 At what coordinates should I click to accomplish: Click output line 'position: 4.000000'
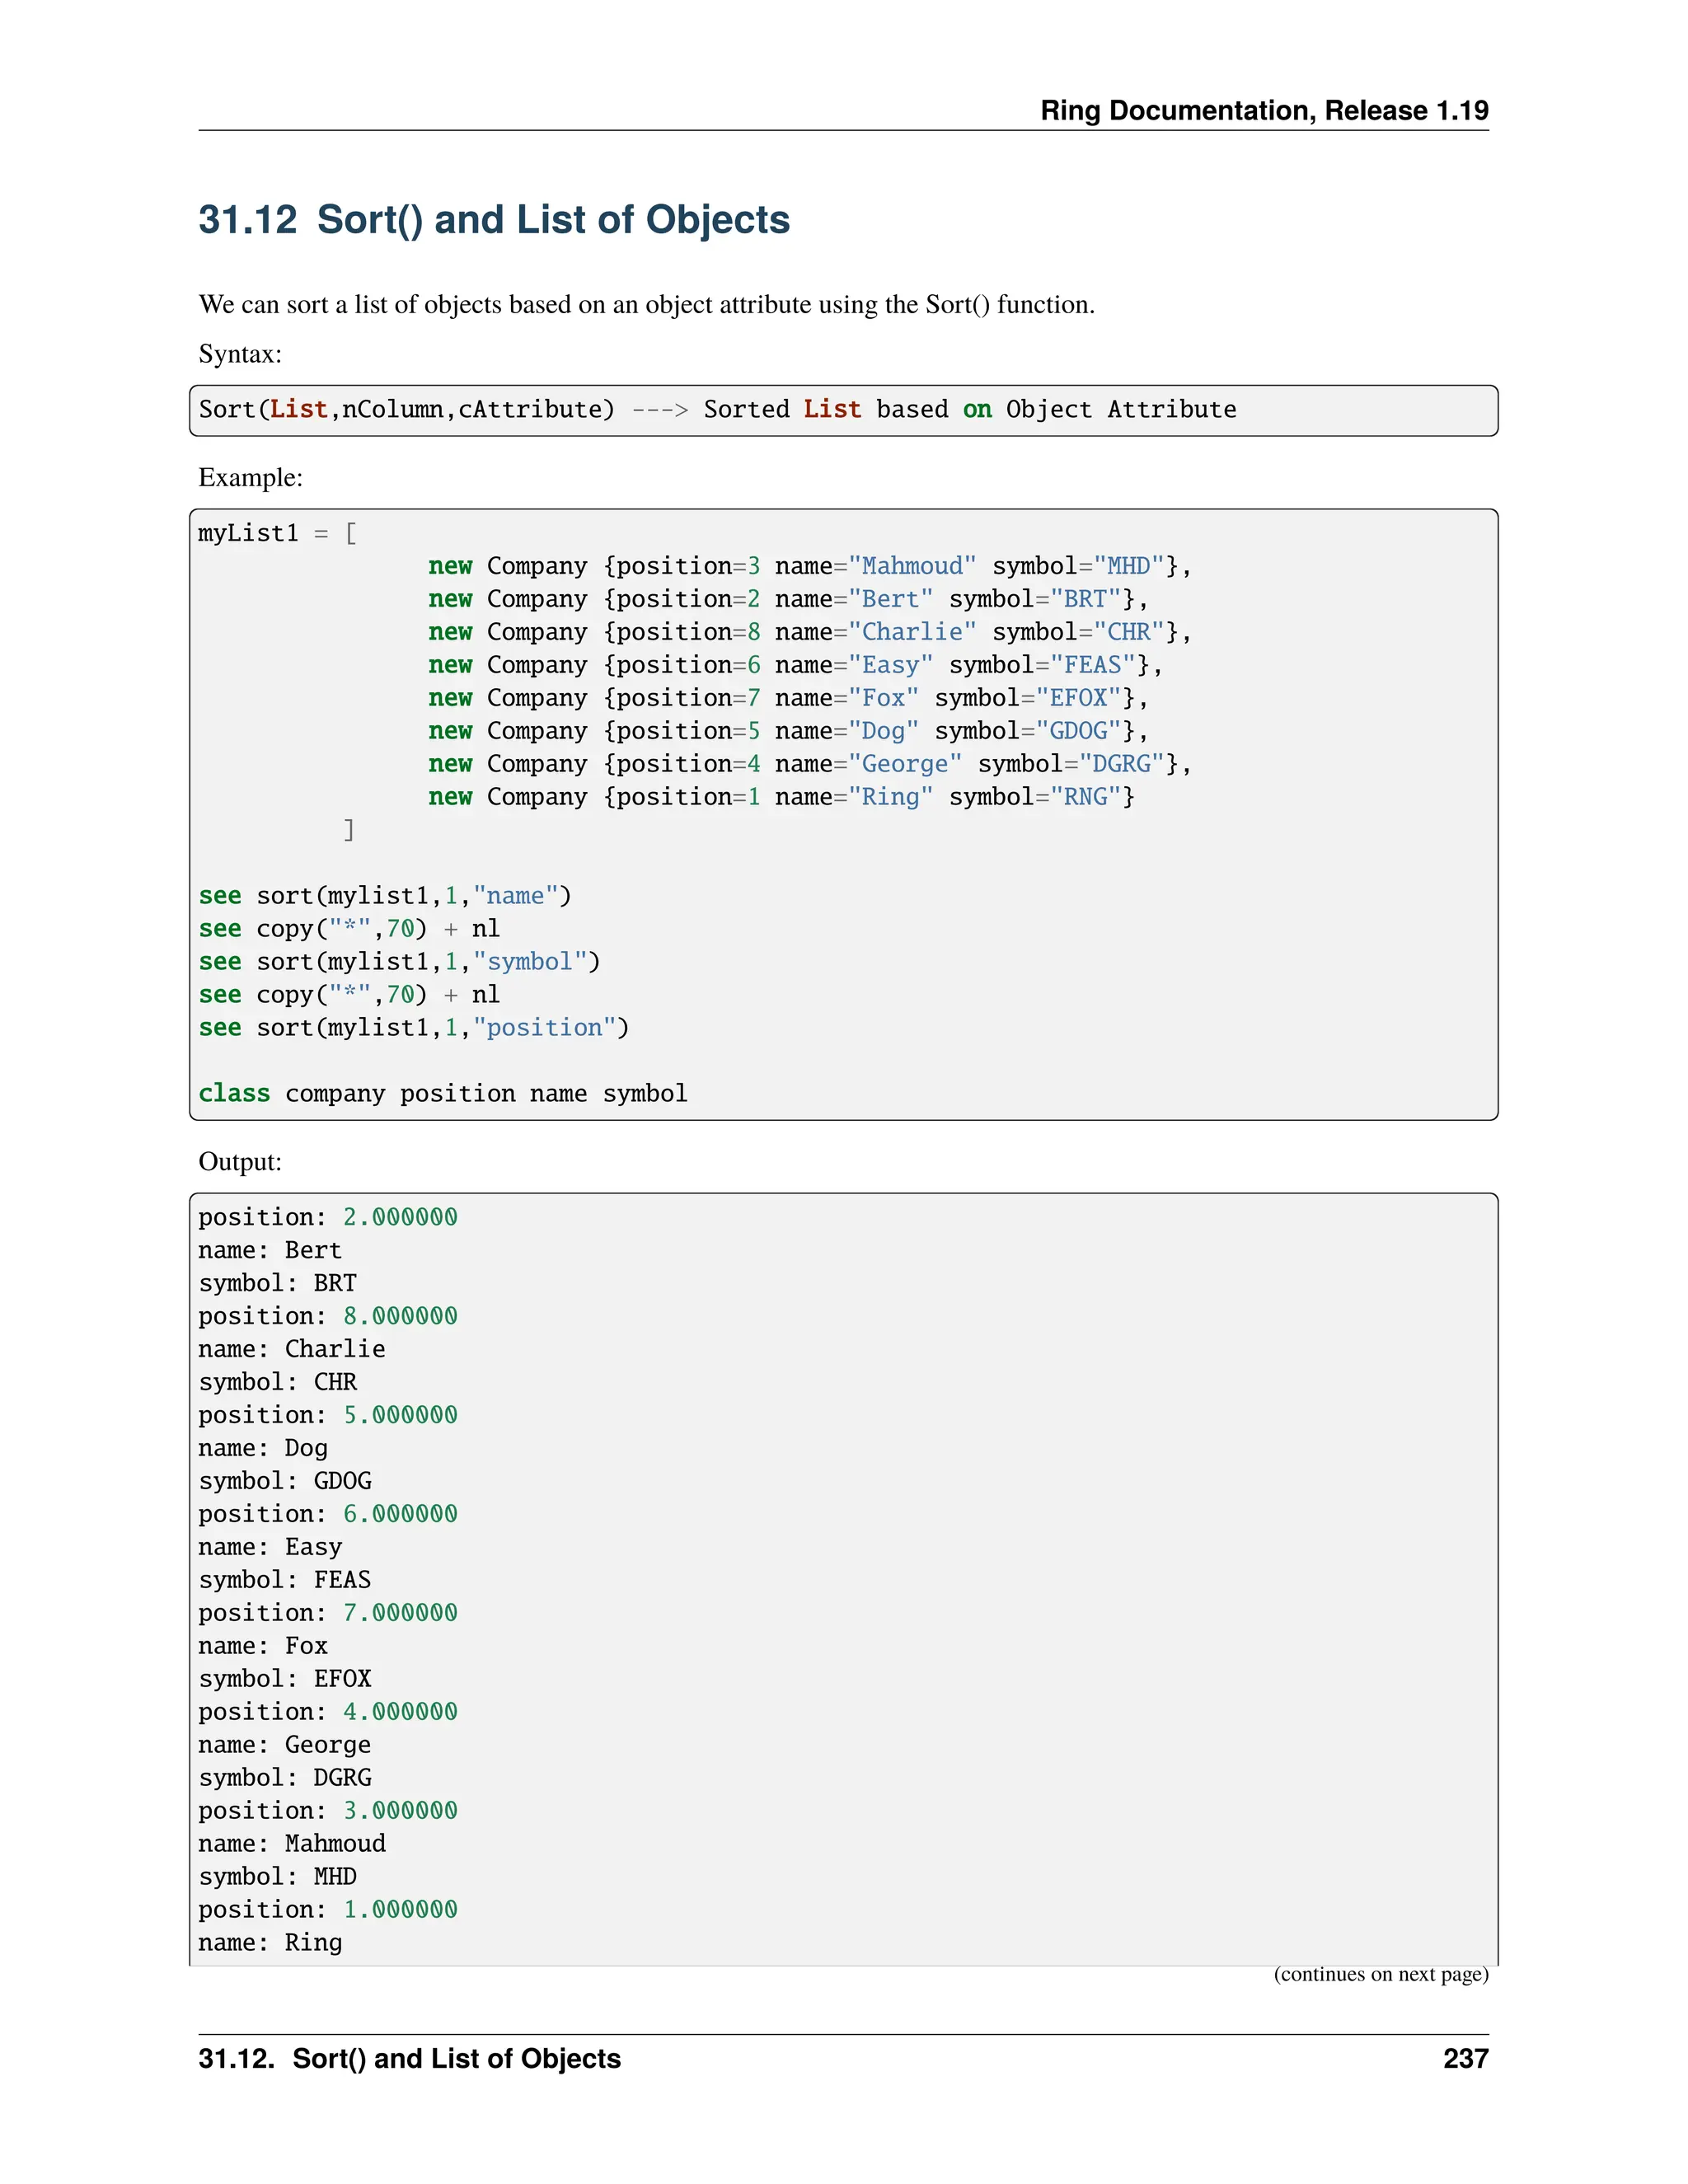(x=328, y=1713)
